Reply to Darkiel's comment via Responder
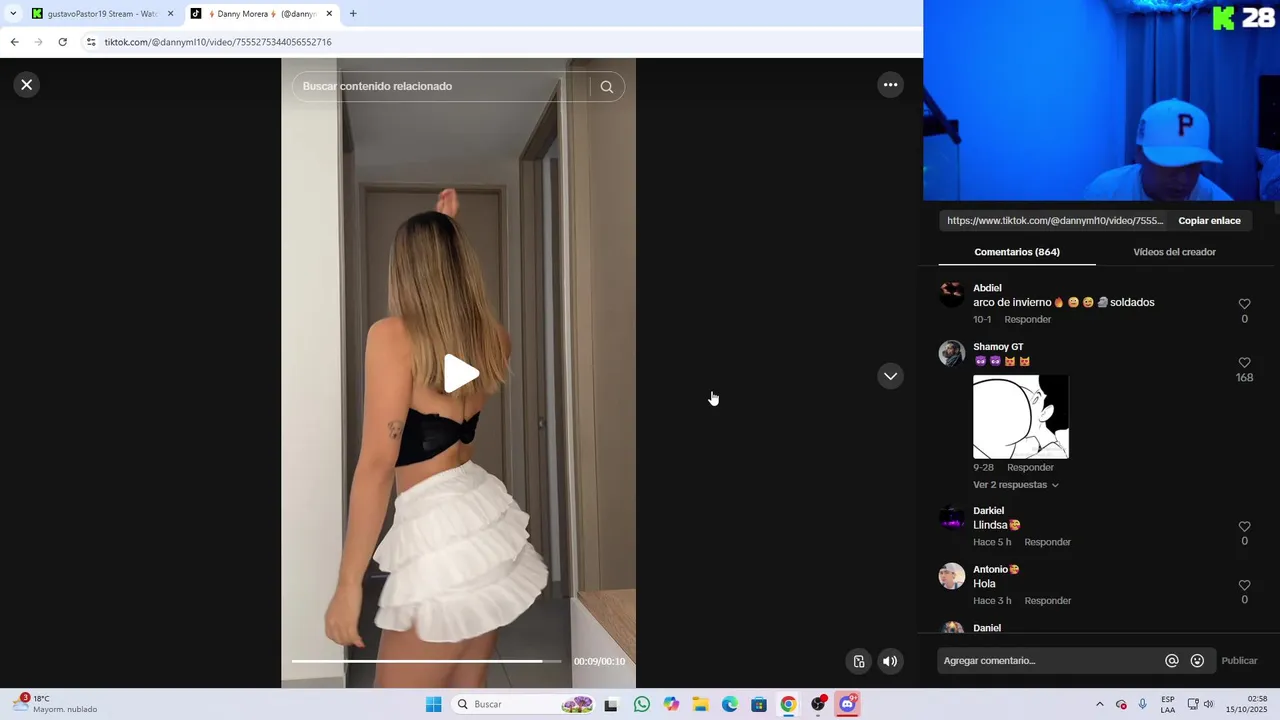The image size is (1280, 720). (1047, 542)
